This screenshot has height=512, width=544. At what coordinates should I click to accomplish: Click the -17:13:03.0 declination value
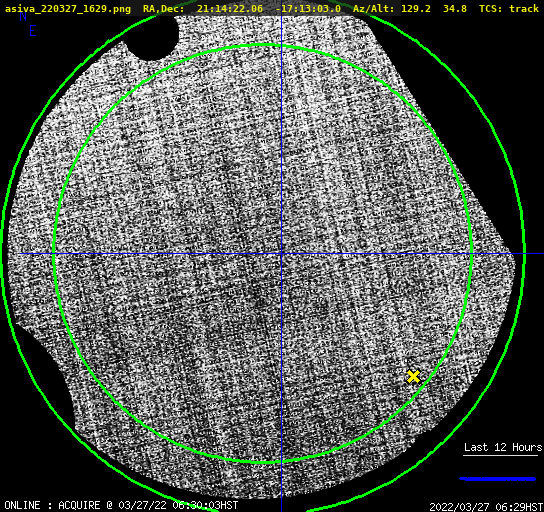(x=308, y=9)
